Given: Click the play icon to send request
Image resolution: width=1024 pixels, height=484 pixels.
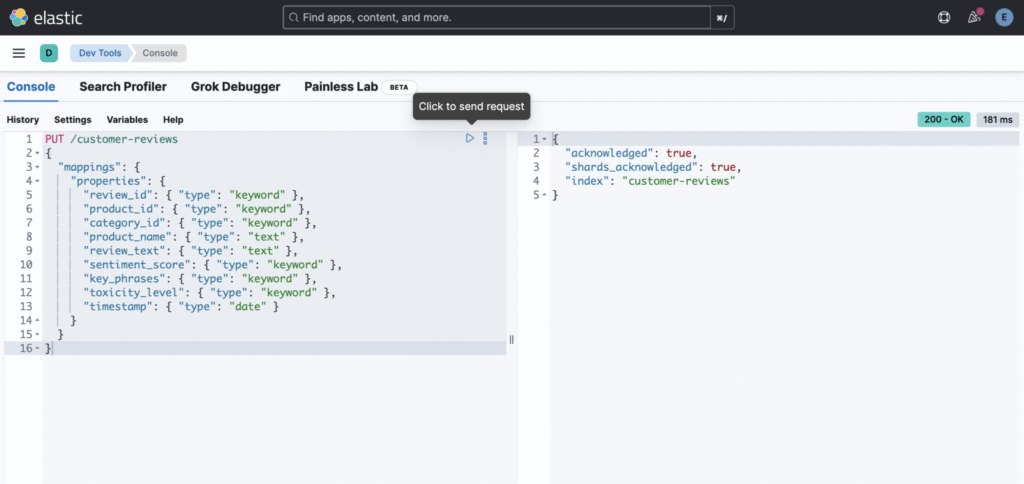Looking at the screenshot, I should [470, 138].
